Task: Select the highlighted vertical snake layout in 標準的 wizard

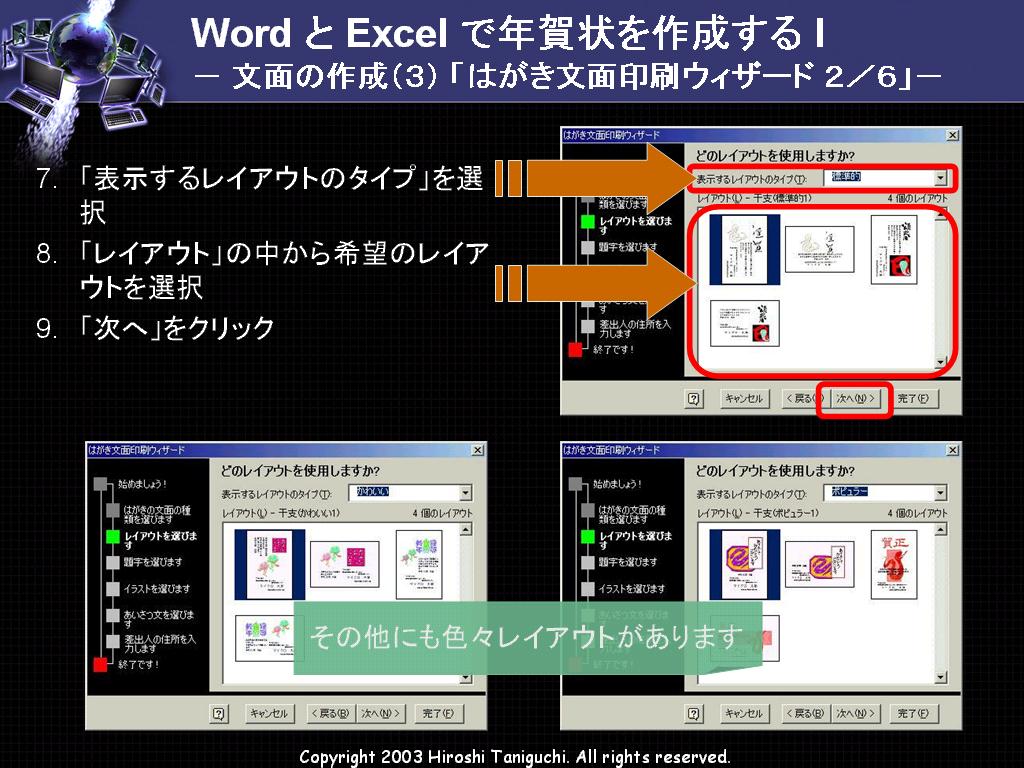Action: tap(745, 249)
